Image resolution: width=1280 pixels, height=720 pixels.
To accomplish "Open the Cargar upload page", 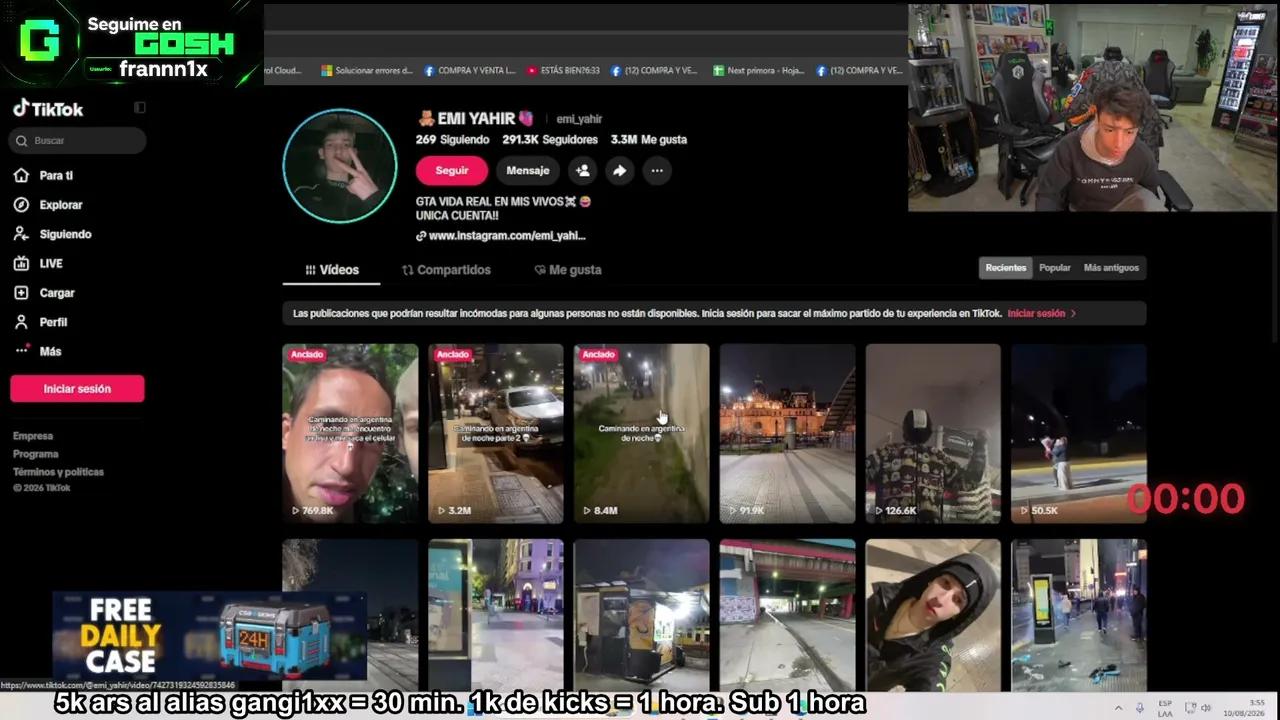I will pyautogui.click(x=45, y=293).
